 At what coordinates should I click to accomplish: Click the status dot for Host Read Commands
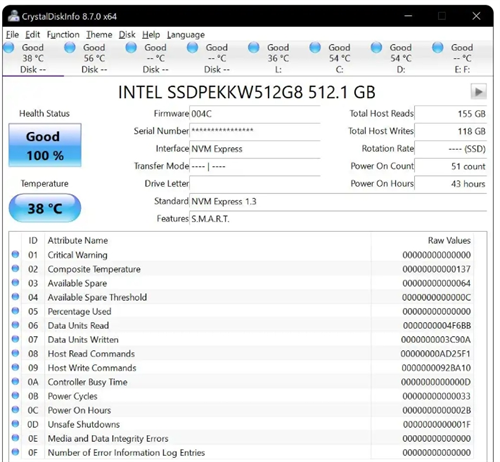[x=15, y=353]
